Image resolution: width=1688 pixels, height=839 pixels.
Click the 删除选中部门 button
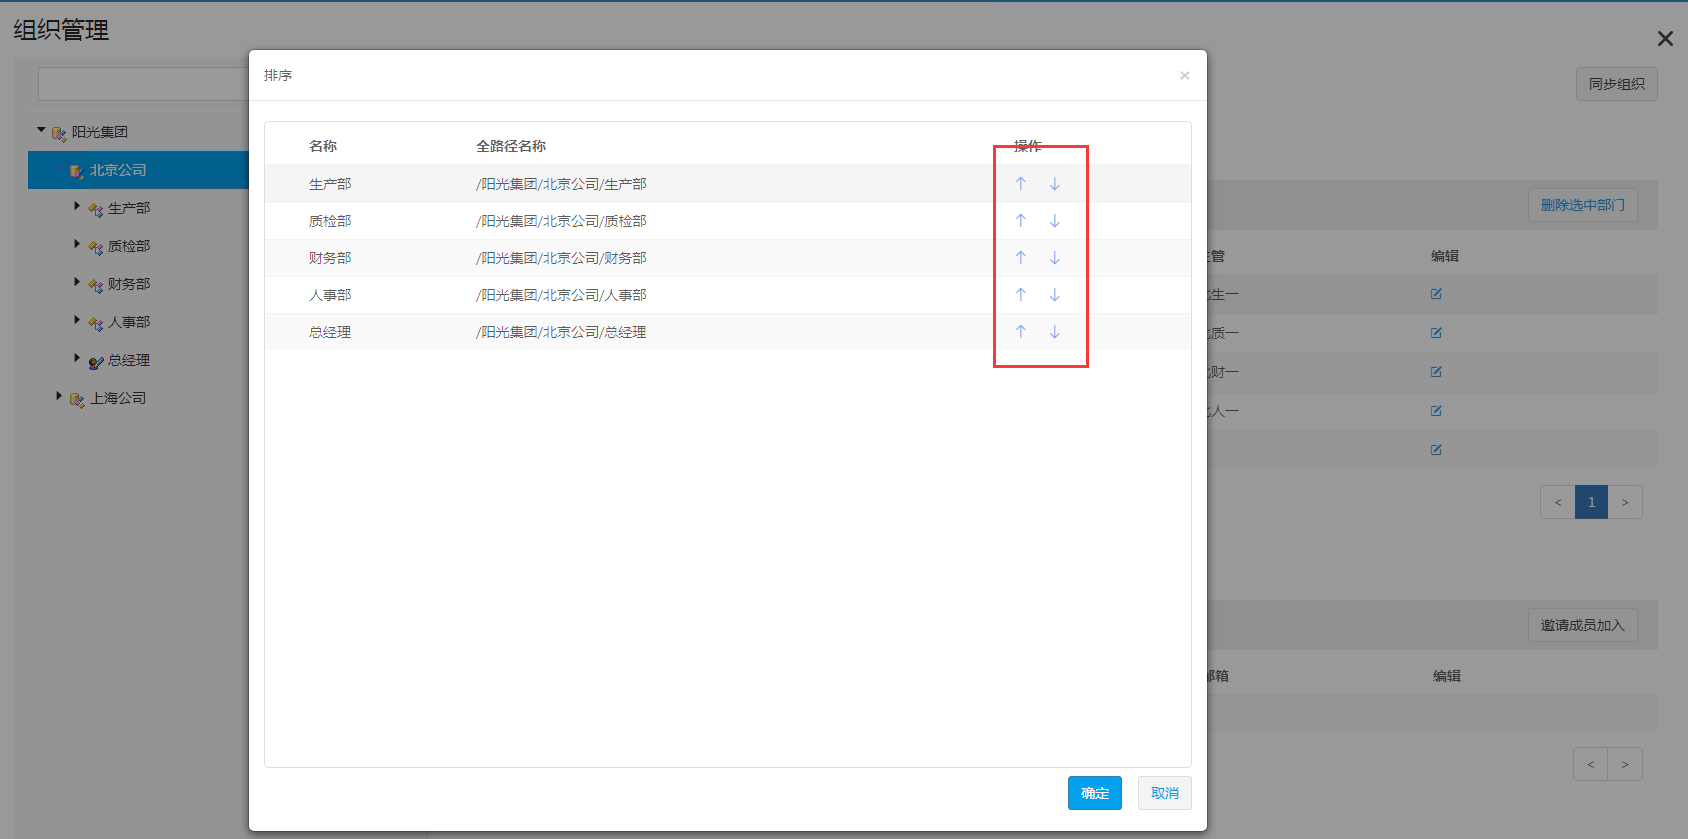click(1583, 205)
